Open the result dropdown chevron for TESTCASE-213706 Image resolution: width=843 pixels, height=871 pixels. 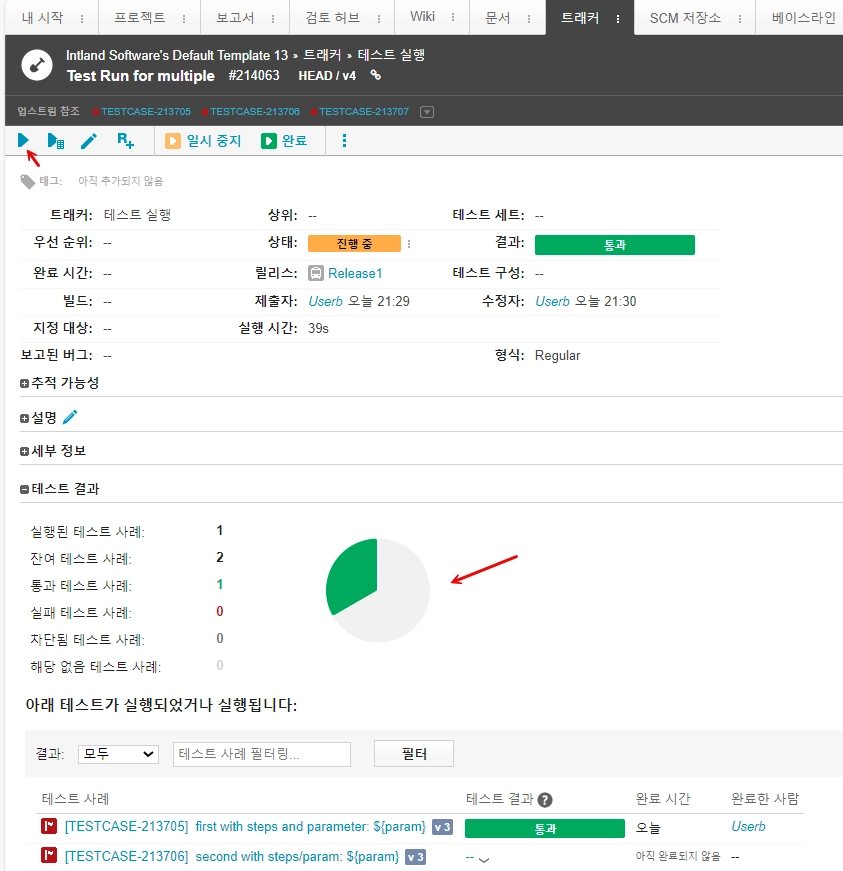pos(484,859)
